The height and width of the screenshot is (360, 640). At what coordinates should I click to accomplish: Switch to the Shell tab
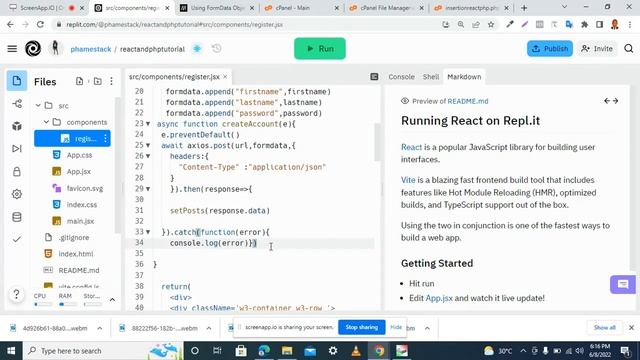tap(431, 77)
